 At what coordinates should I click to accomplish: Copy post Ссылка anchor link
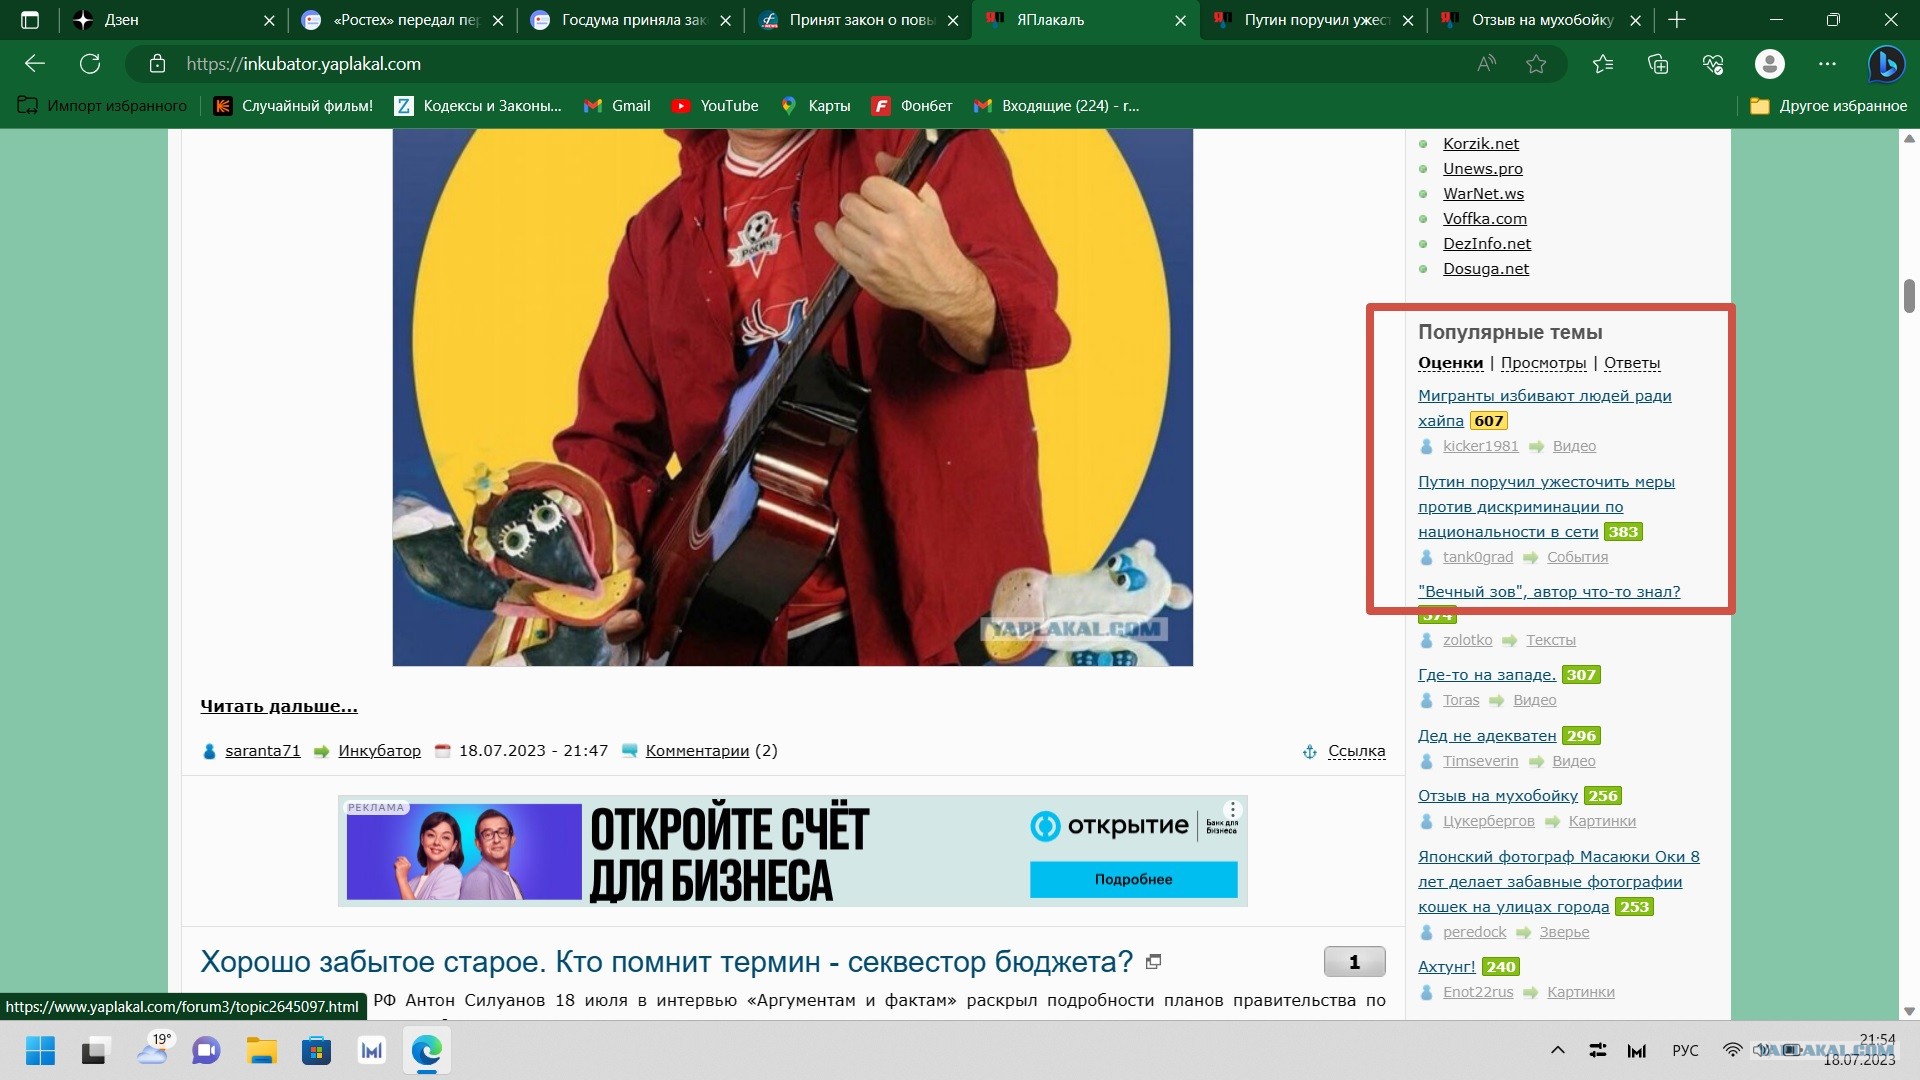pos(1357,751)
